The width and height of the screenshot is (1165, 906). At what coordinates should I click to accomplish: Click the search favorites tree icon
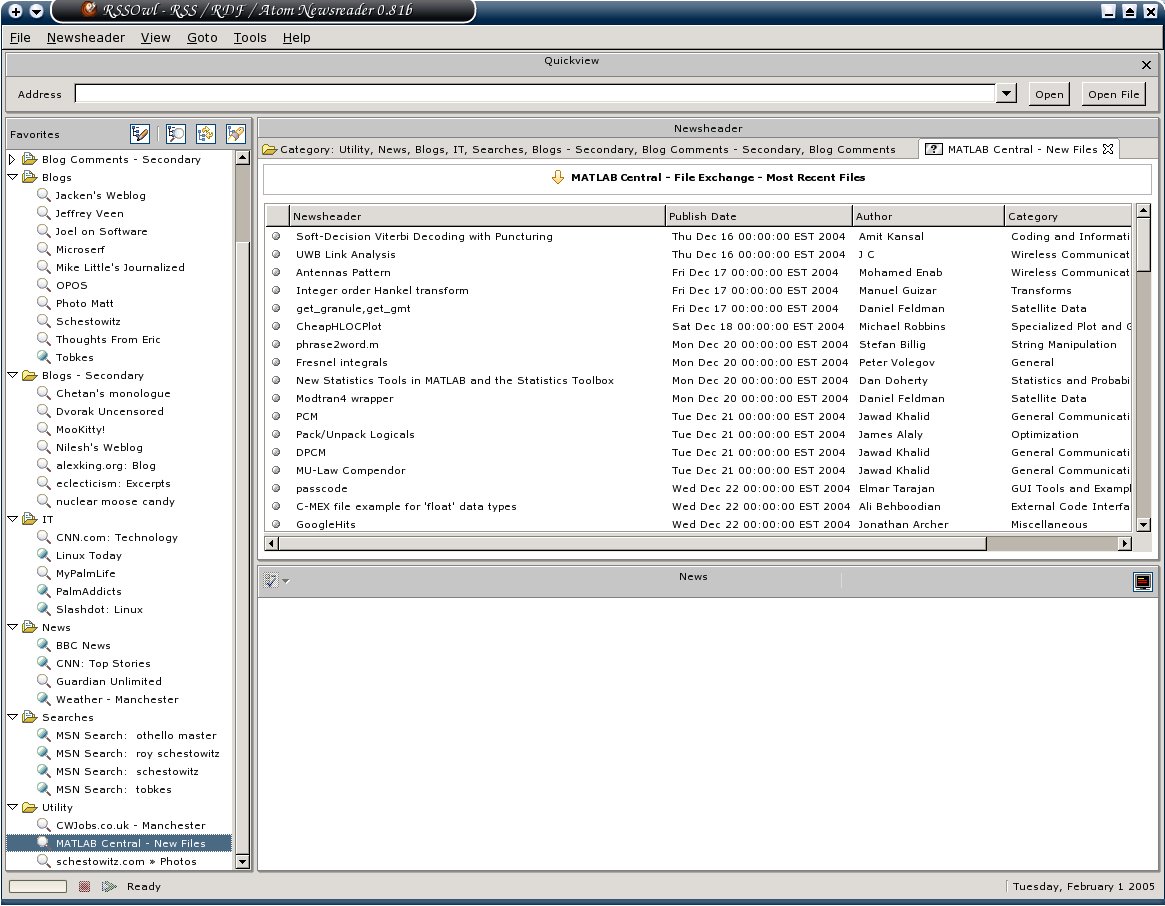pyautogui.click(x=176, y=134)
